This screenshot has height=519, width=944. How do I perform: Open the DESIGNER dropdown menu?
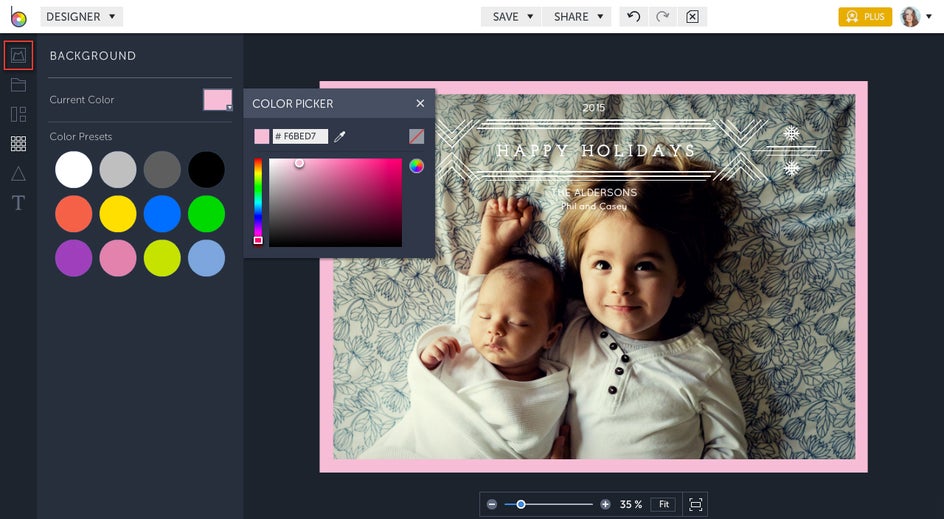pos(81,17)
